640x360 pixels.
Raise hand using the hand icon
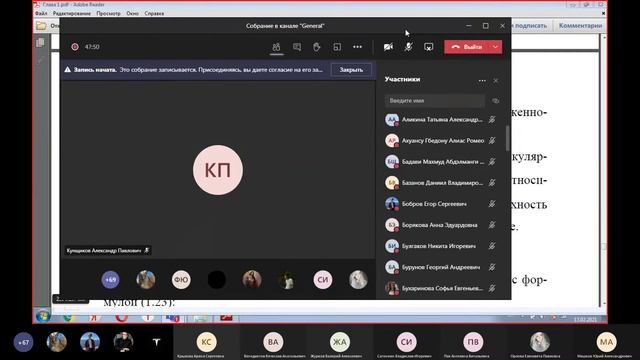(317, 47)
